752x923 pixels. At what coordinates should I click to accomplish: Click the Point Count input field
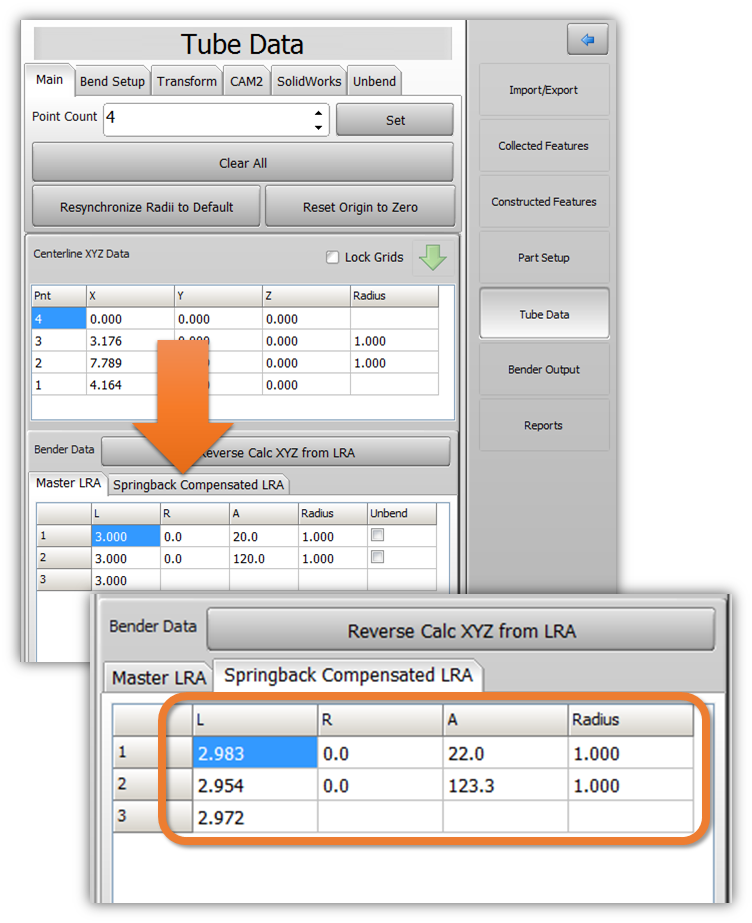point(205,119)
